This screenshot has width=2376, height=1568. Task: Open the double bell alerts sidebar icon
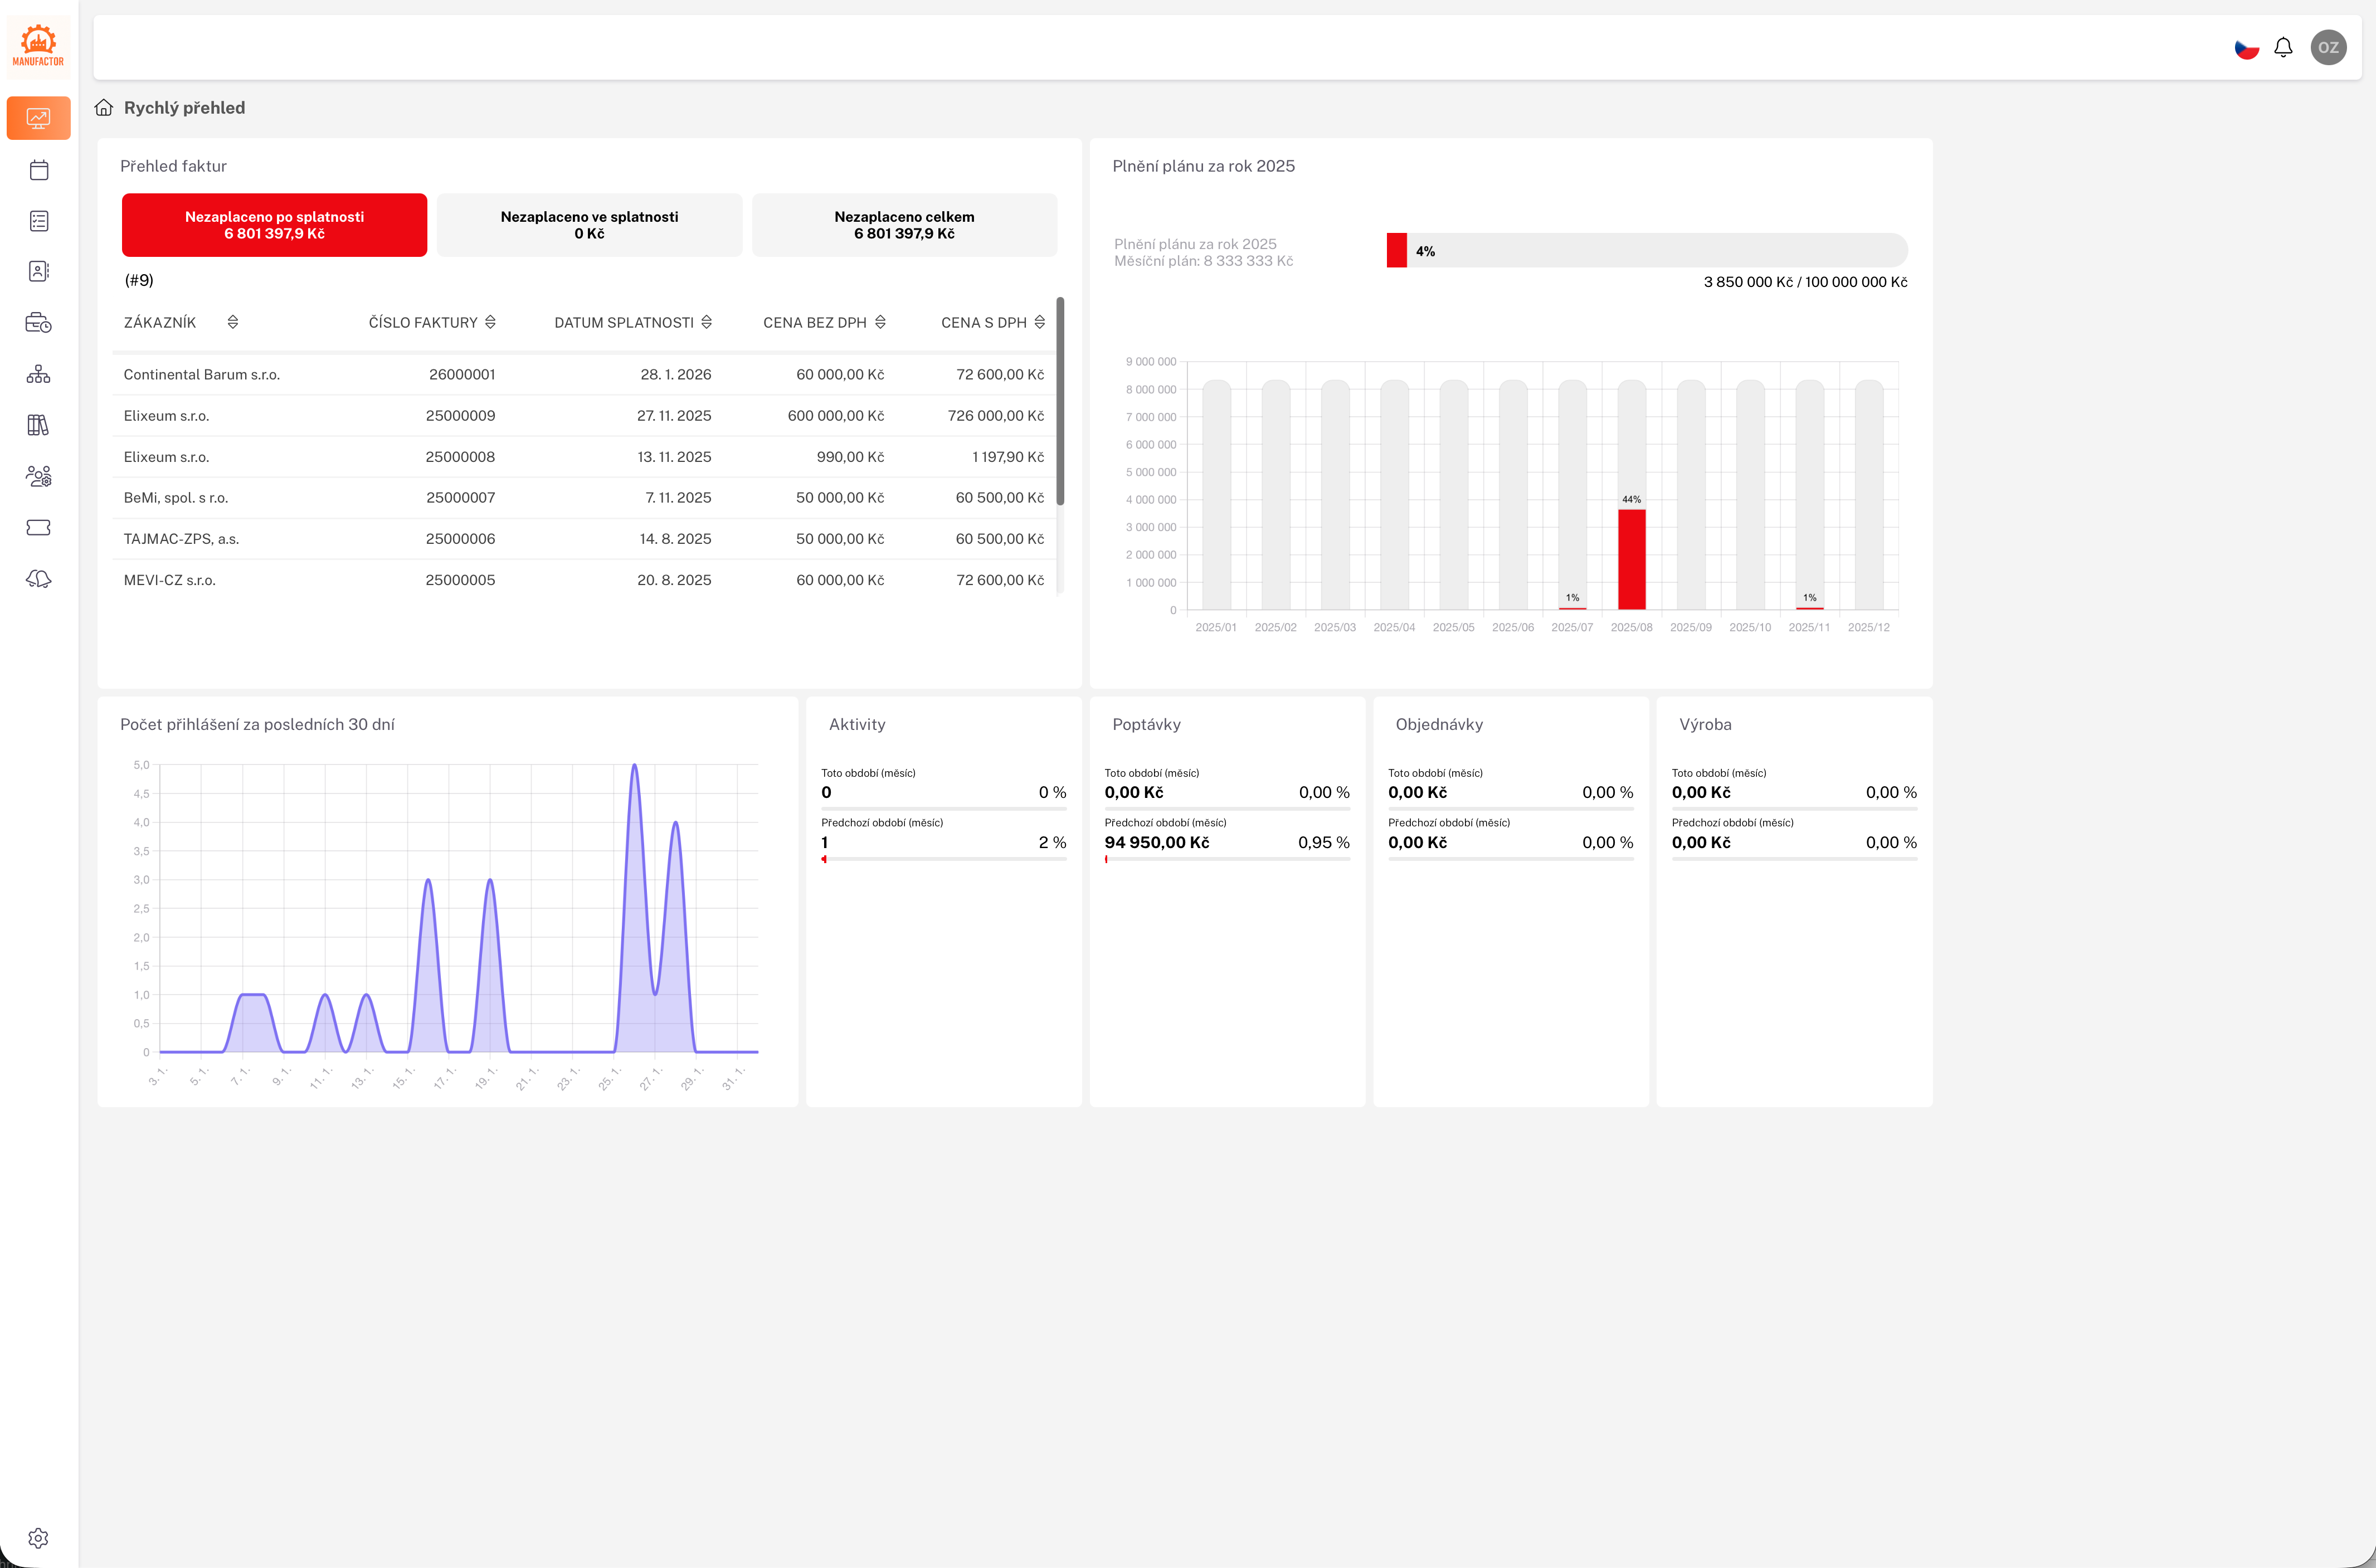[x=38, y=579]
